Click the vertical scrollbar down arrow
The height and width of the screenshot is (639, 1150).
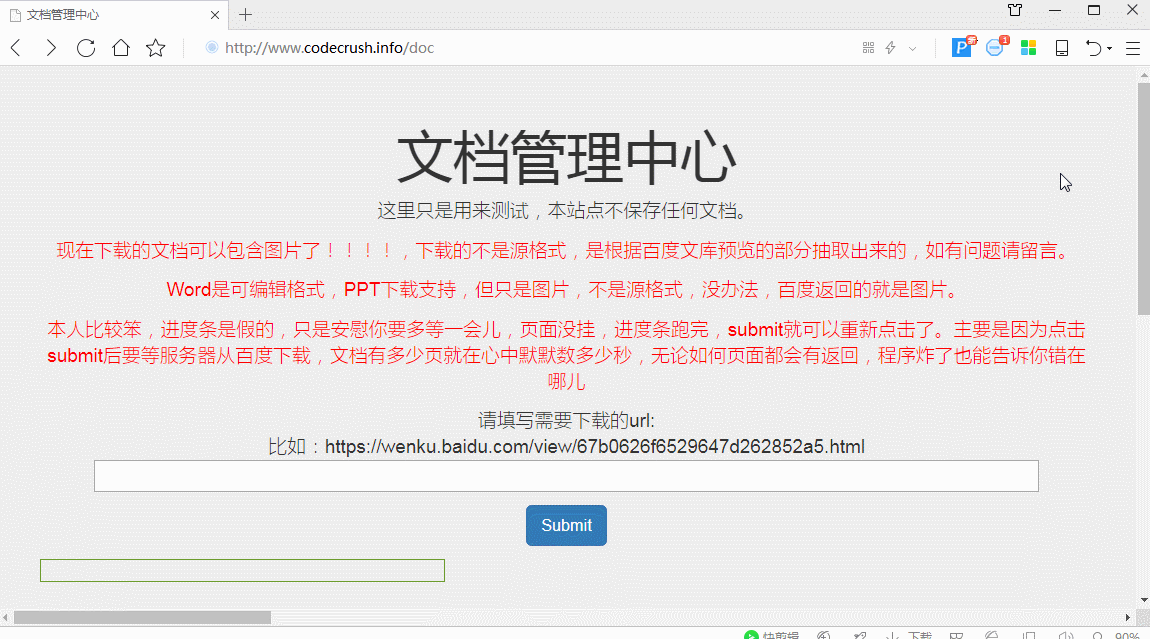pyautogui.click(x=1143, y=600)
